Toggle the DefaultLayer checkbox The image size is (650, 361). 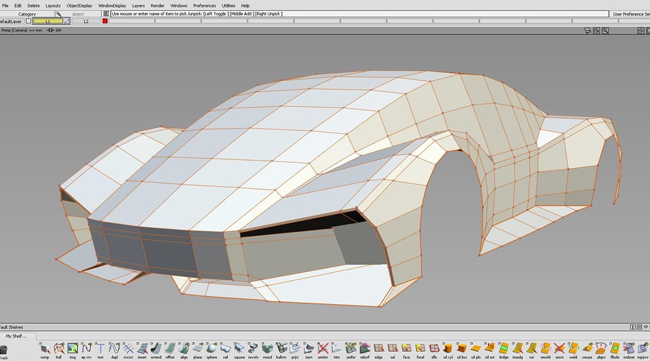(x=28, y=21)
